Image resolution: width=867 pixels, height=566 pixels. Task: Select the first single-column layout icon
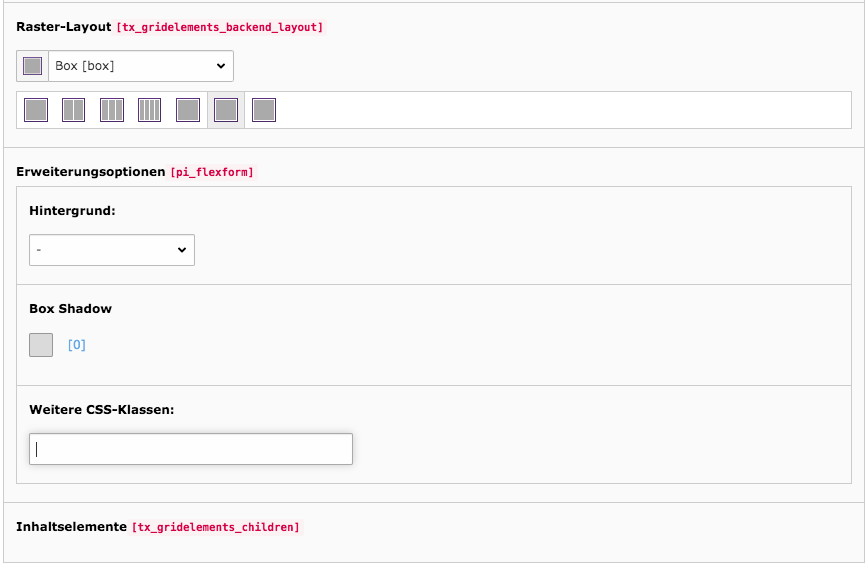tap(36, 110)
